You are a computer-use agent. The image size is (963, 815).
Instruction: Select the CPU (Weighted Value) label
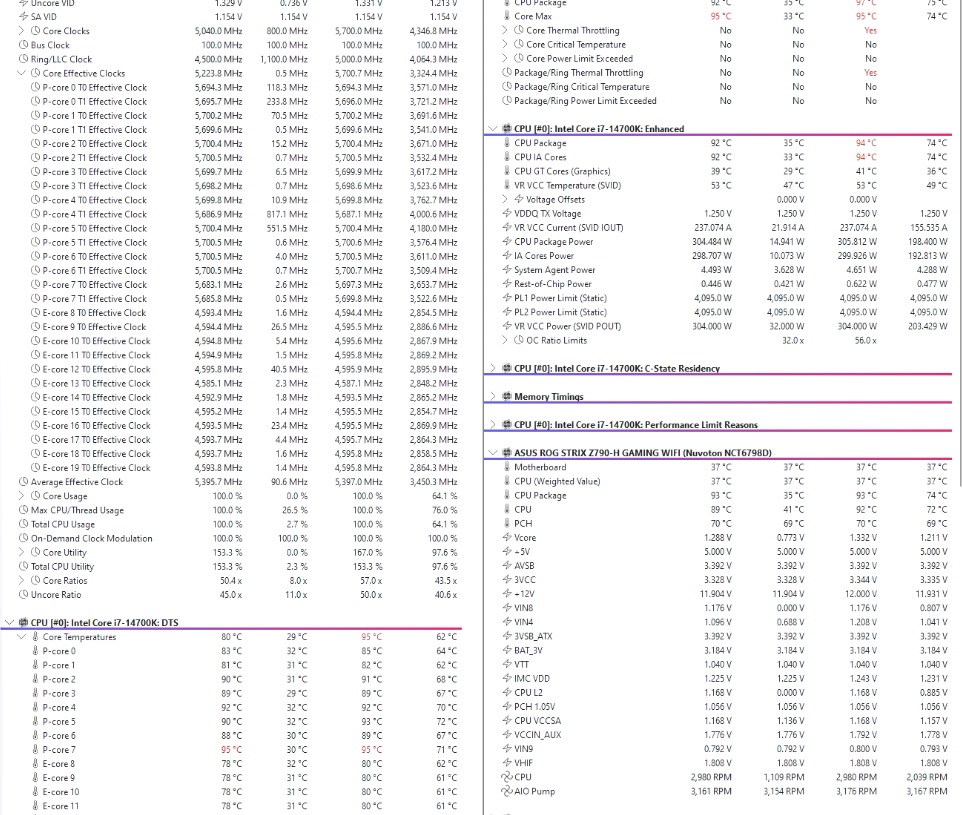coord(557,482)
